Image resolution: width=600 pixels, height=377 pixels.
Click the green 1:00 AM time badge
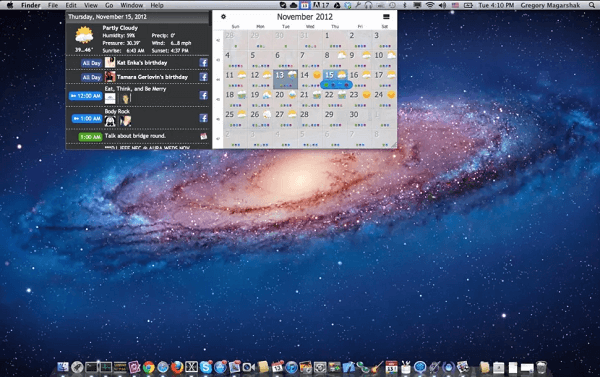pyautogui.click(x=90, y=137)
